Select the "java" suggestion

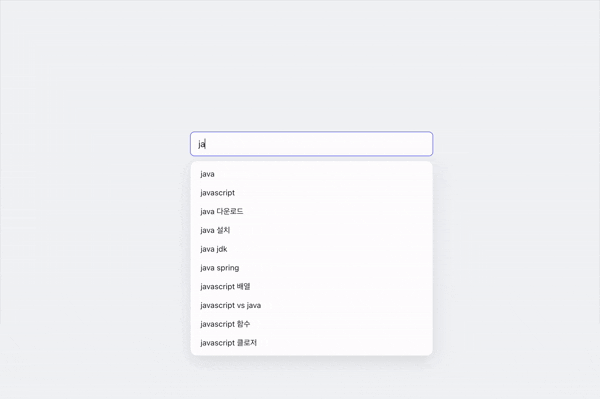[x=311, y=174]
